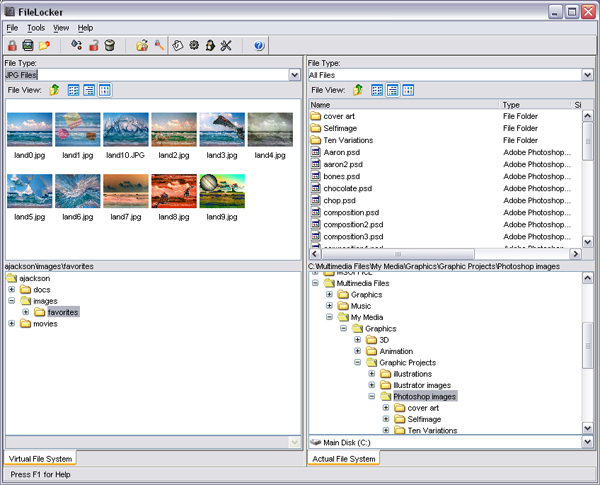Open the Help menu

pos(85,28)
